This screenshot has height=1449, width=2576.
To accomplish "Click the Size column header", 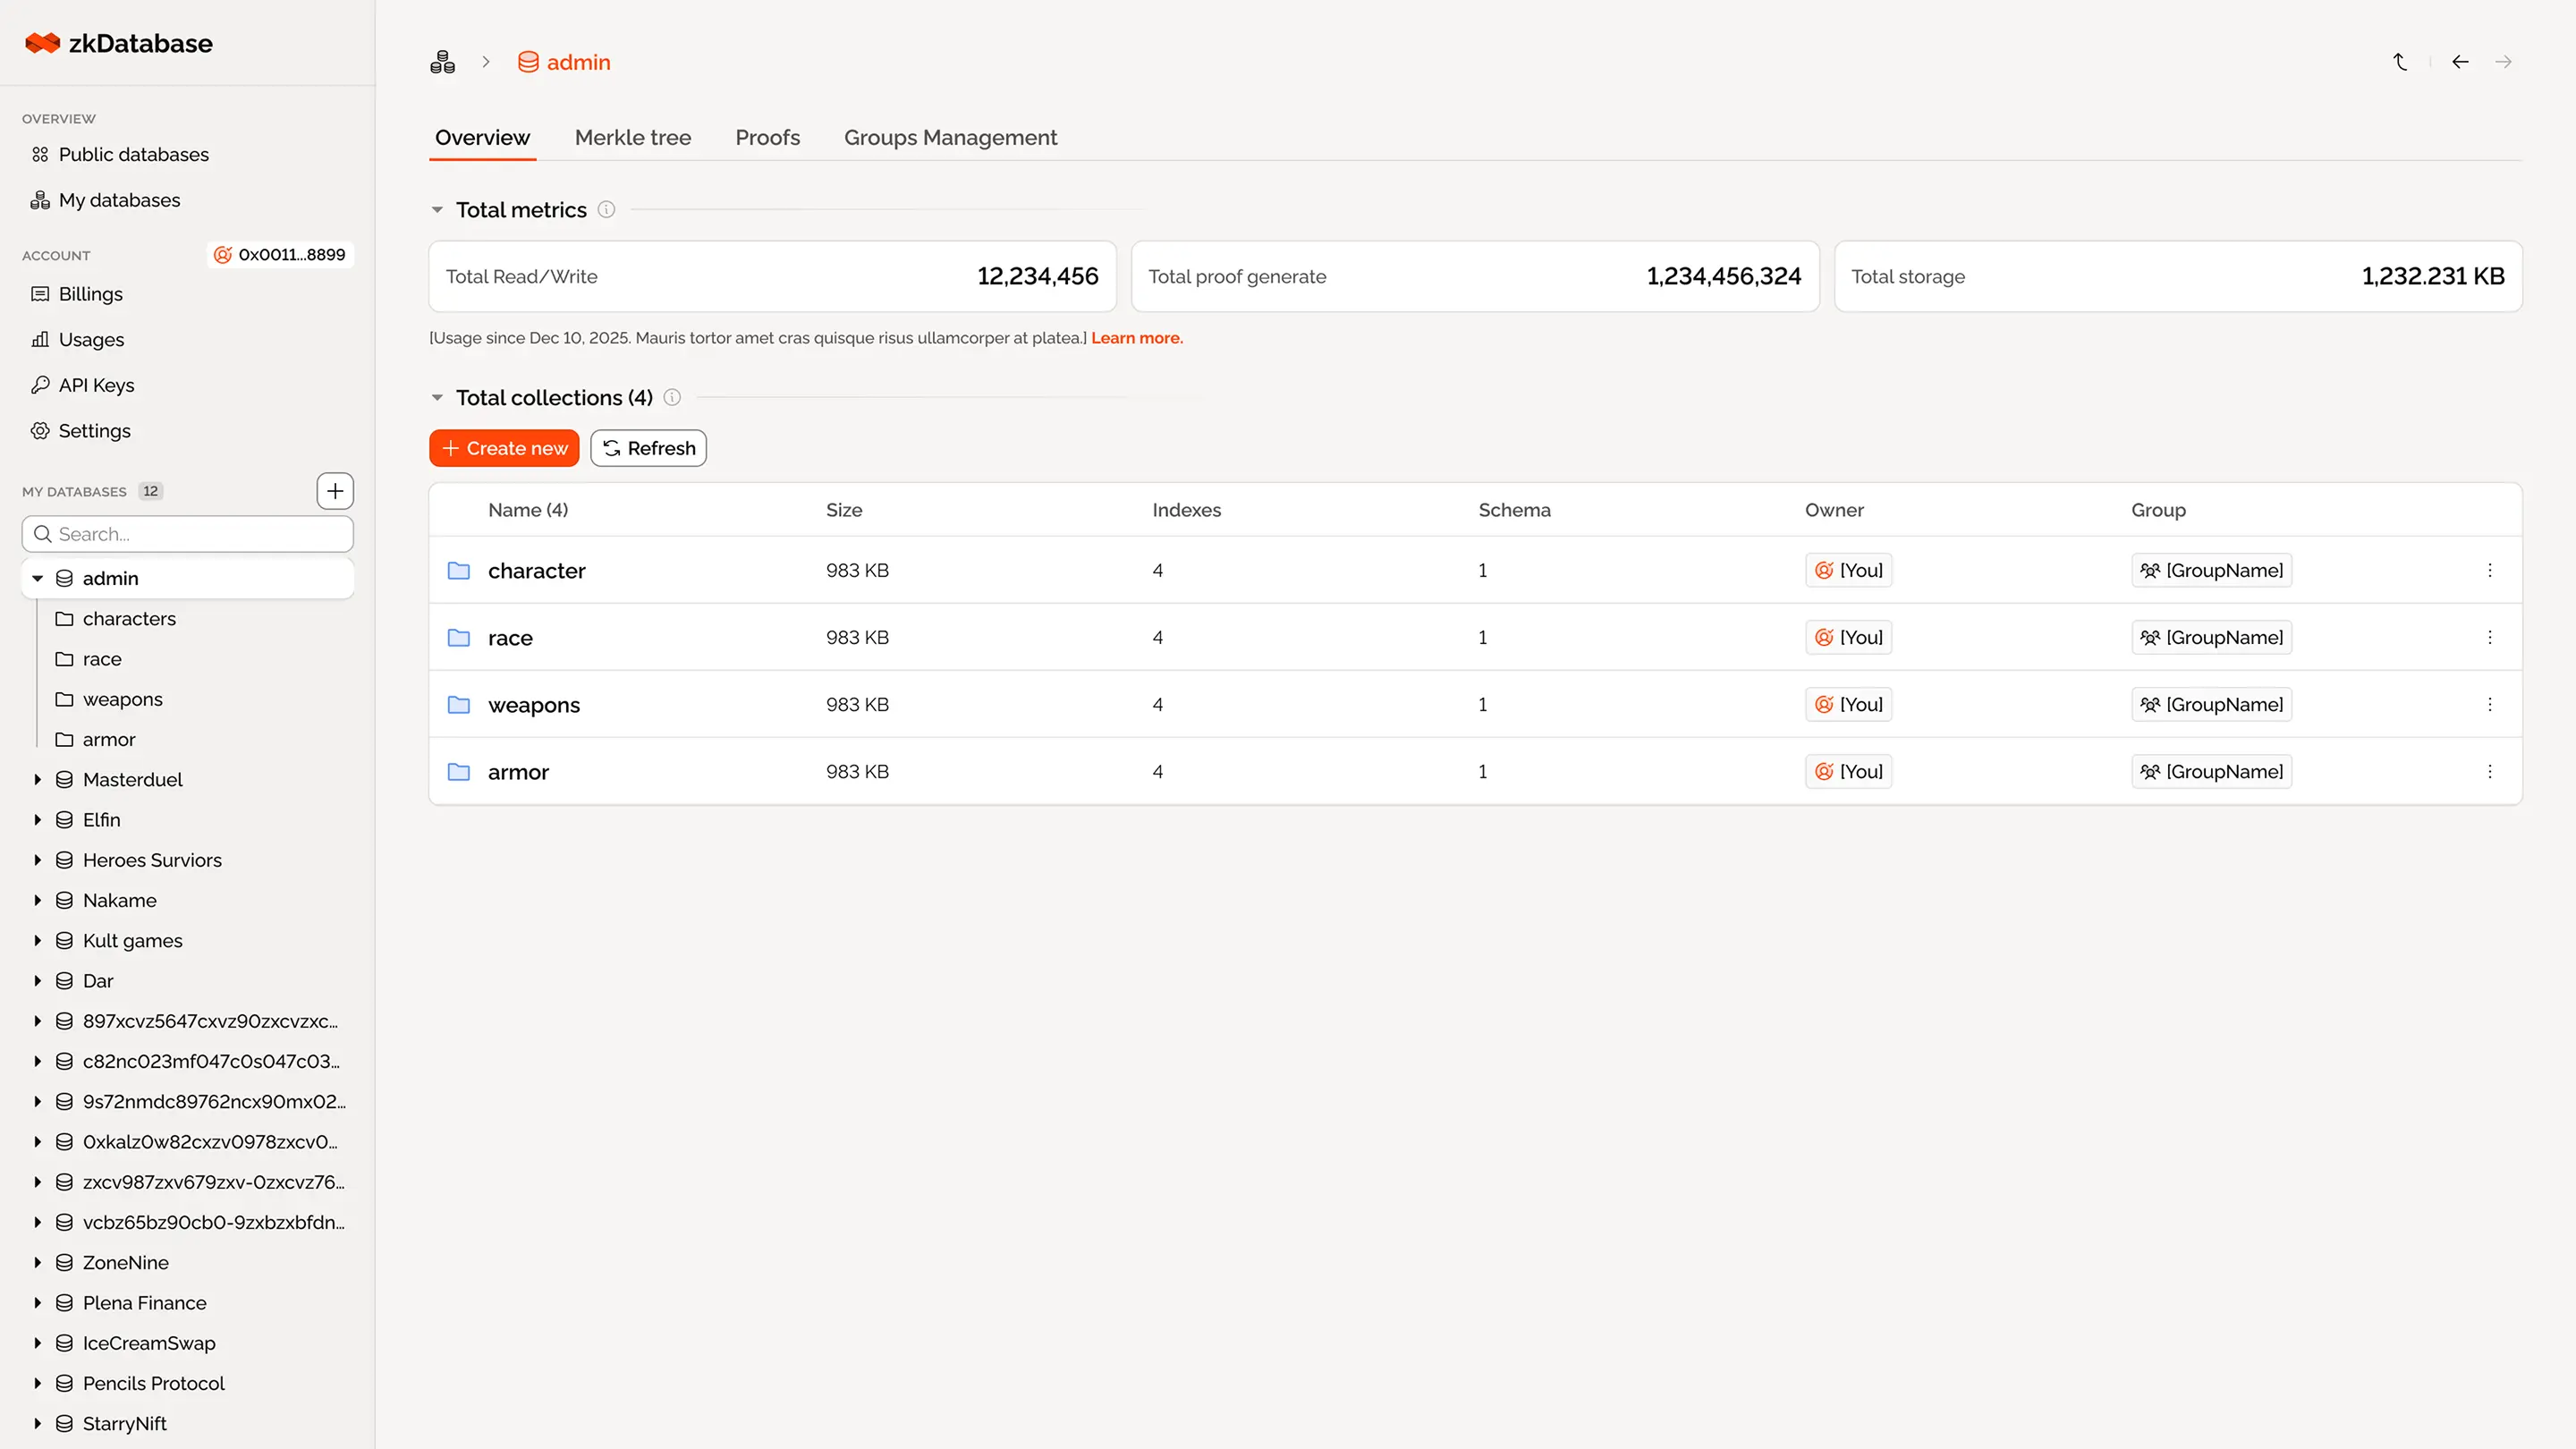I will coord(844,510).
